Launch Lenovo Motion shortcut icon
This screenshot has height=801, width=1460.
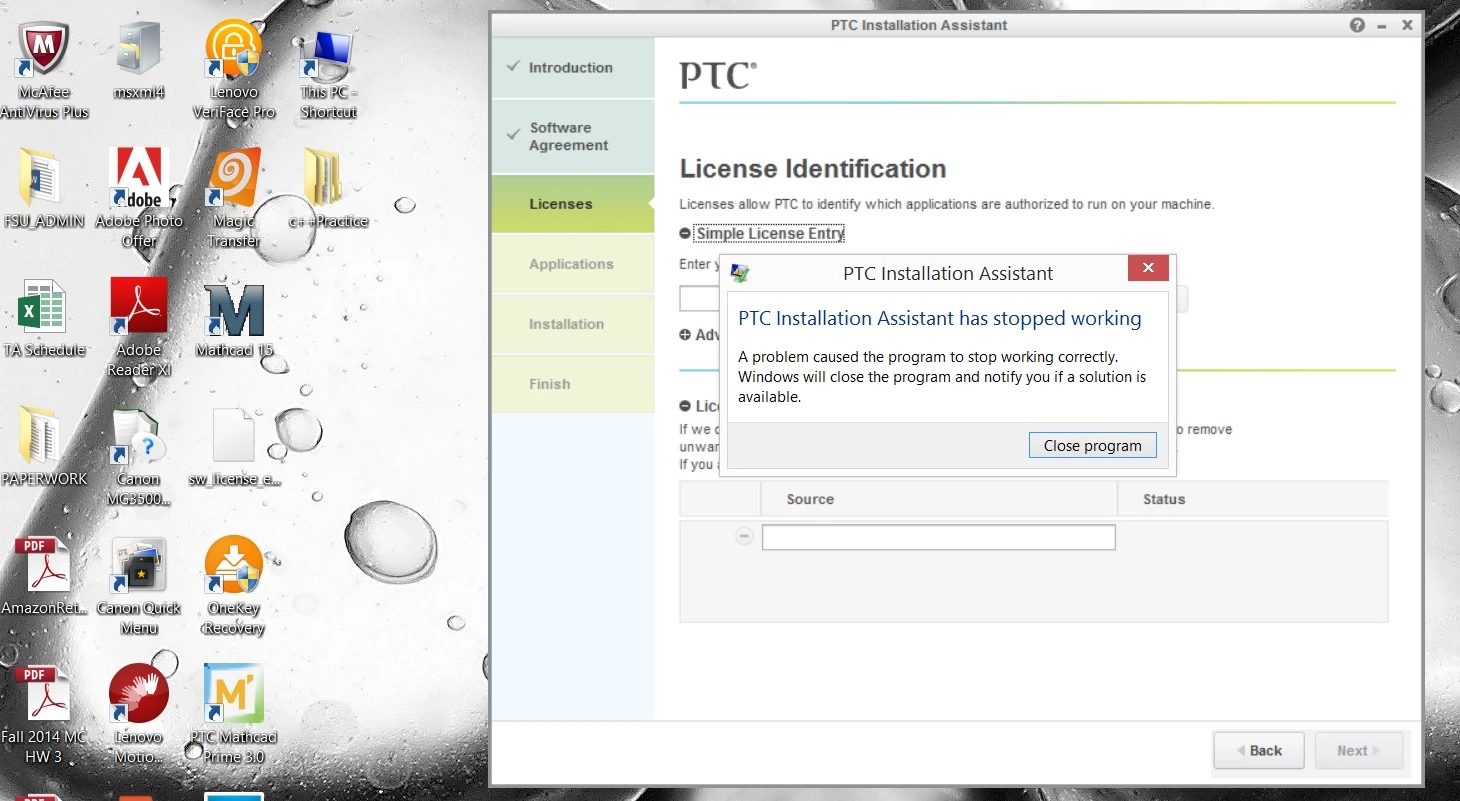click(139, 694)
